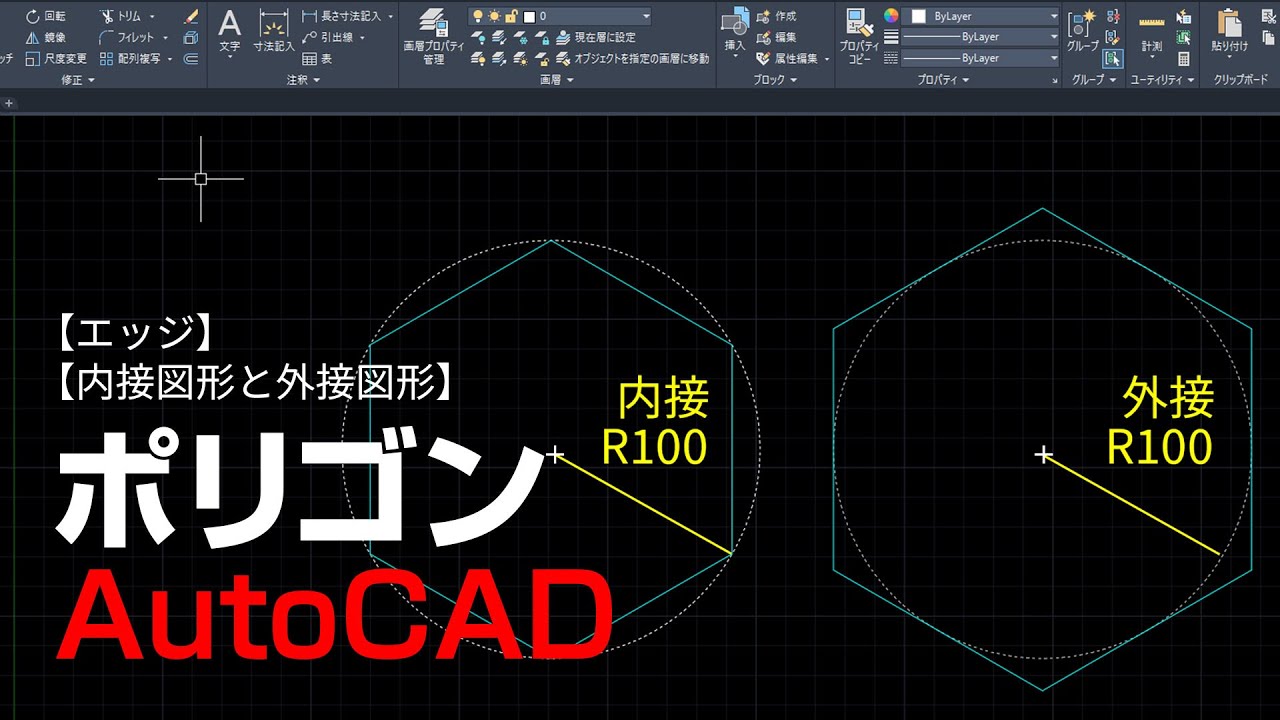Open the 配列複写 dropdown arrow
This screenshot has height=720, width=1280.
click(x=170, y=59)
